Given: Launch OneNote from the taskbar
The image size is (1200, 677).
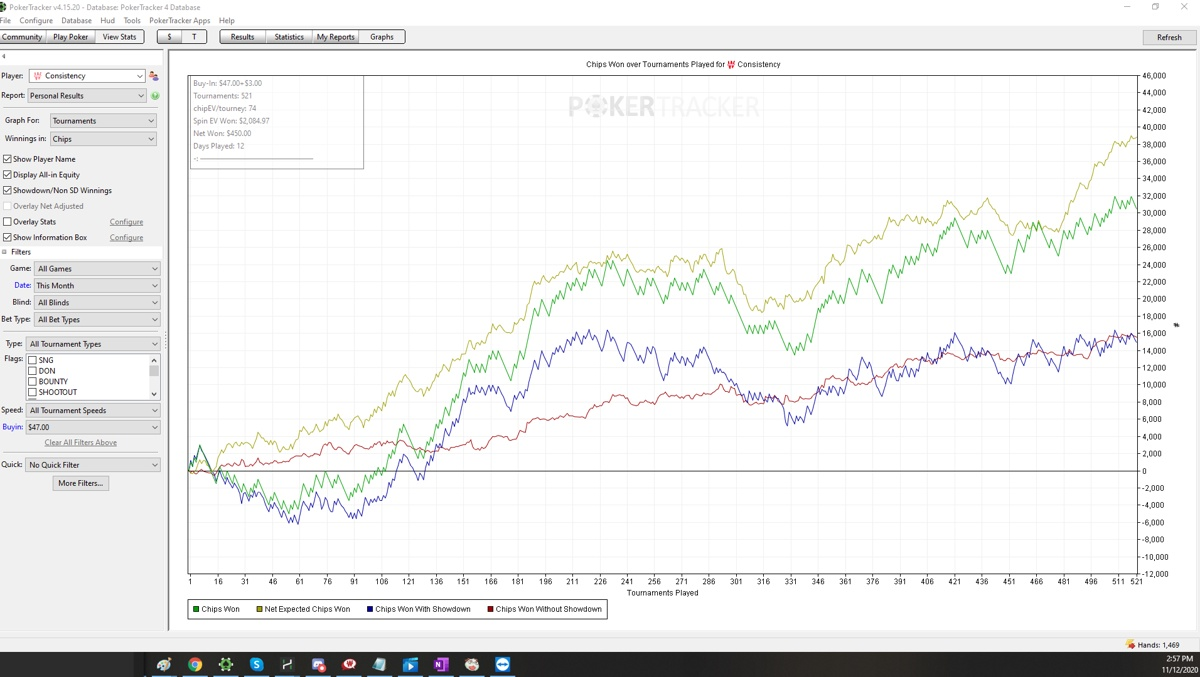Looking at the screenshot, I should coord(441,664).
